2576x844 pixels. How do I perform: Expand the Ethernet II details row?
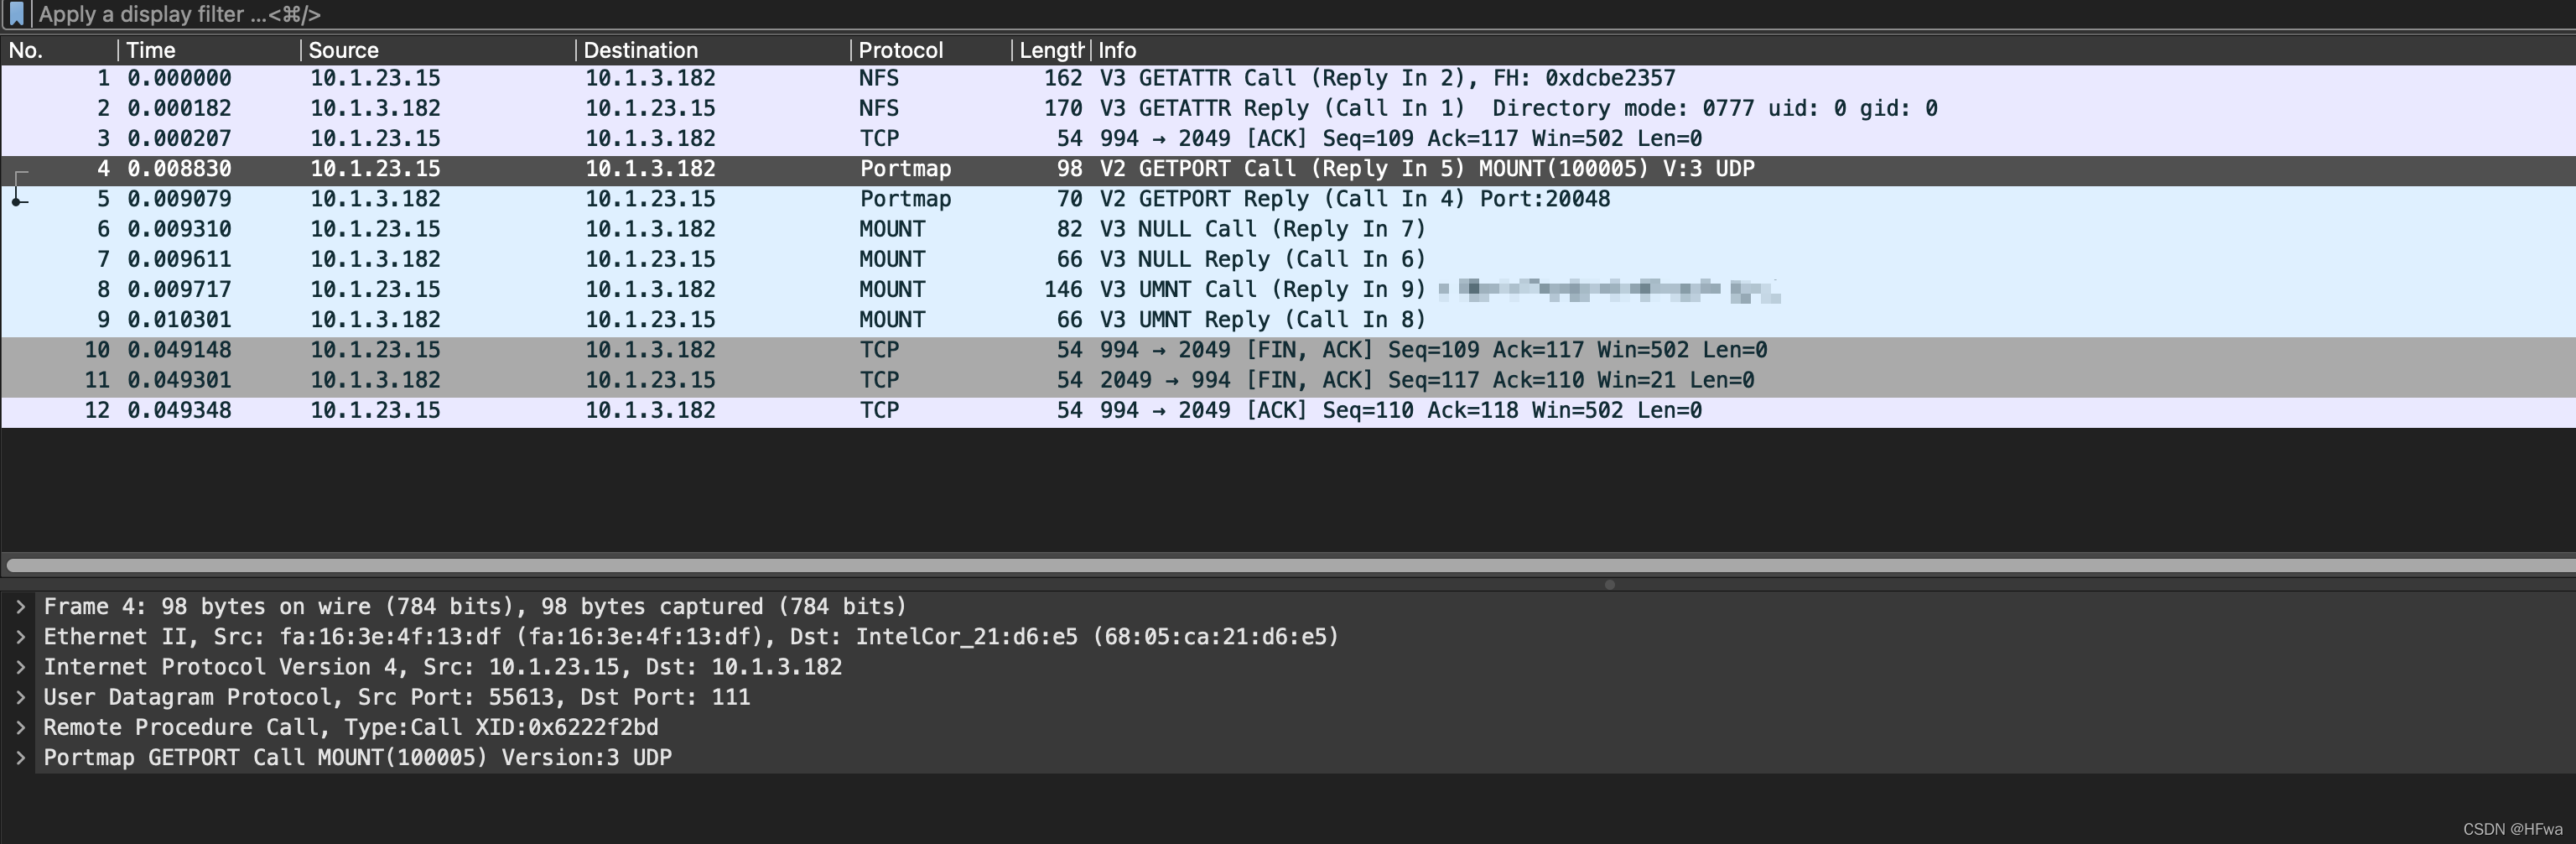(20, 637)
